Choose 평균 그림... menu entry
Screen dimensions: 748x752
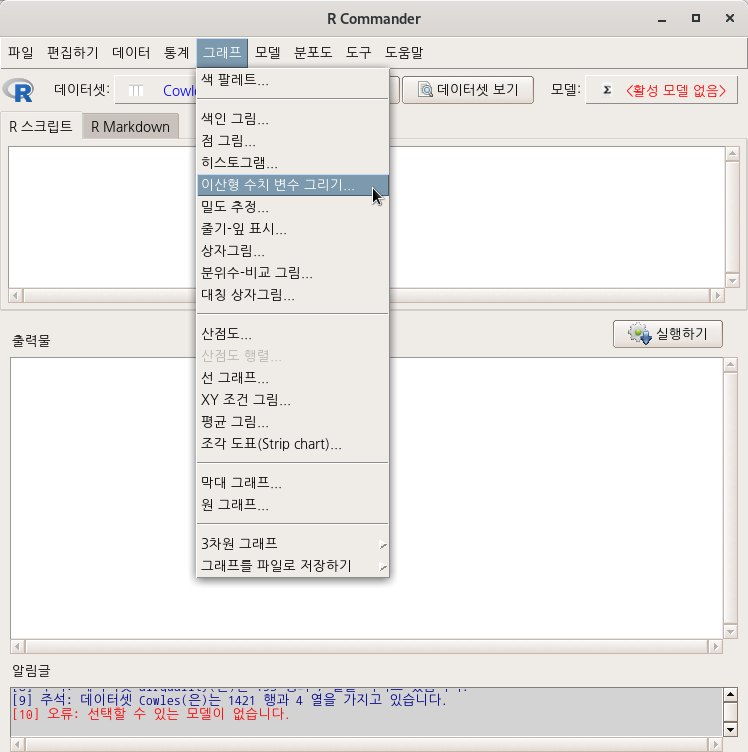[x=292, y=422]
